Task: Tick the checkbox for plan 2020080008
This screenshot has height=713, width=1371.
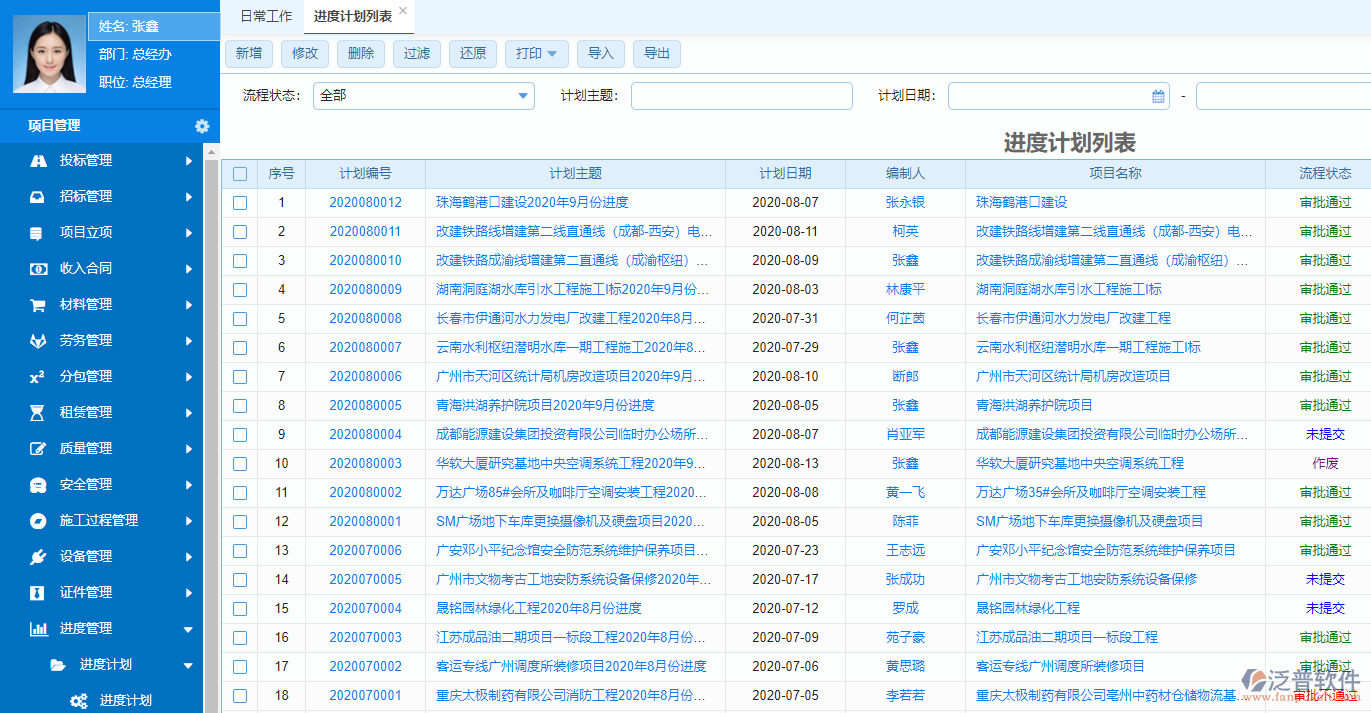Action: 239,318
